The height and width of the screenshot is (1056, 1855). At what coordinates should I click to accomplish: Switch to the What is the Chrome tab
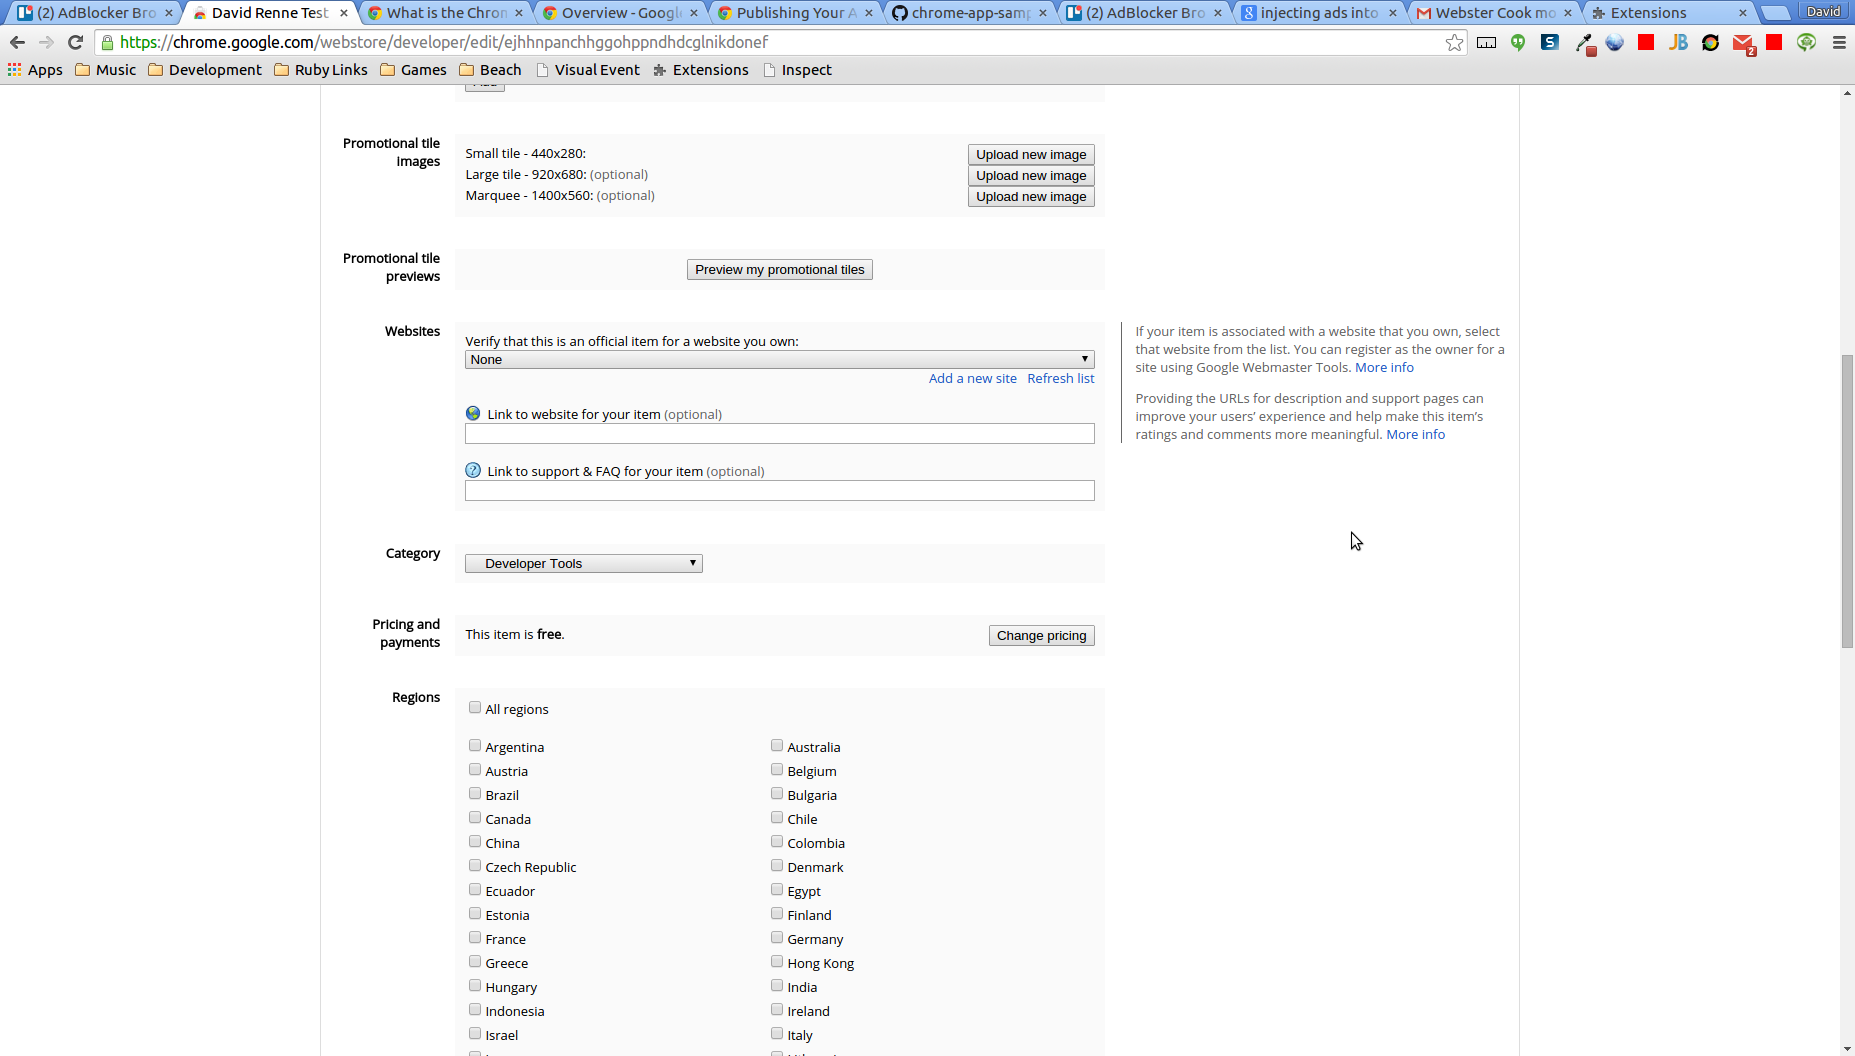click(446, 13)
